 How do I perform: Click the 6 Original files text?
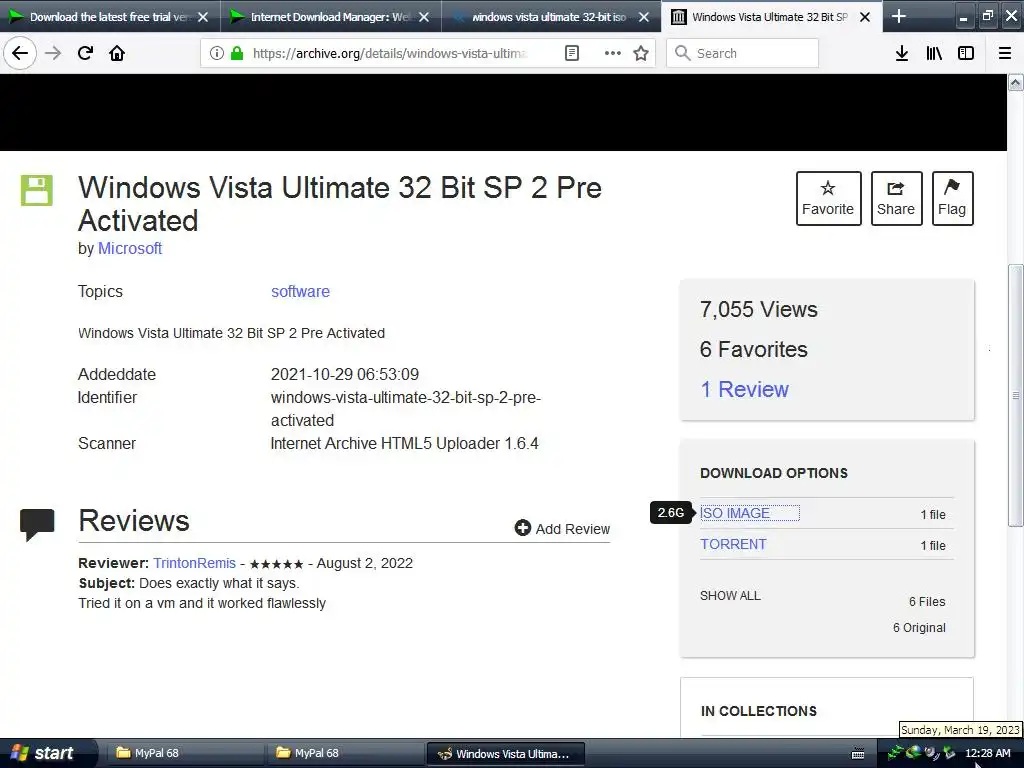point(919,628)
